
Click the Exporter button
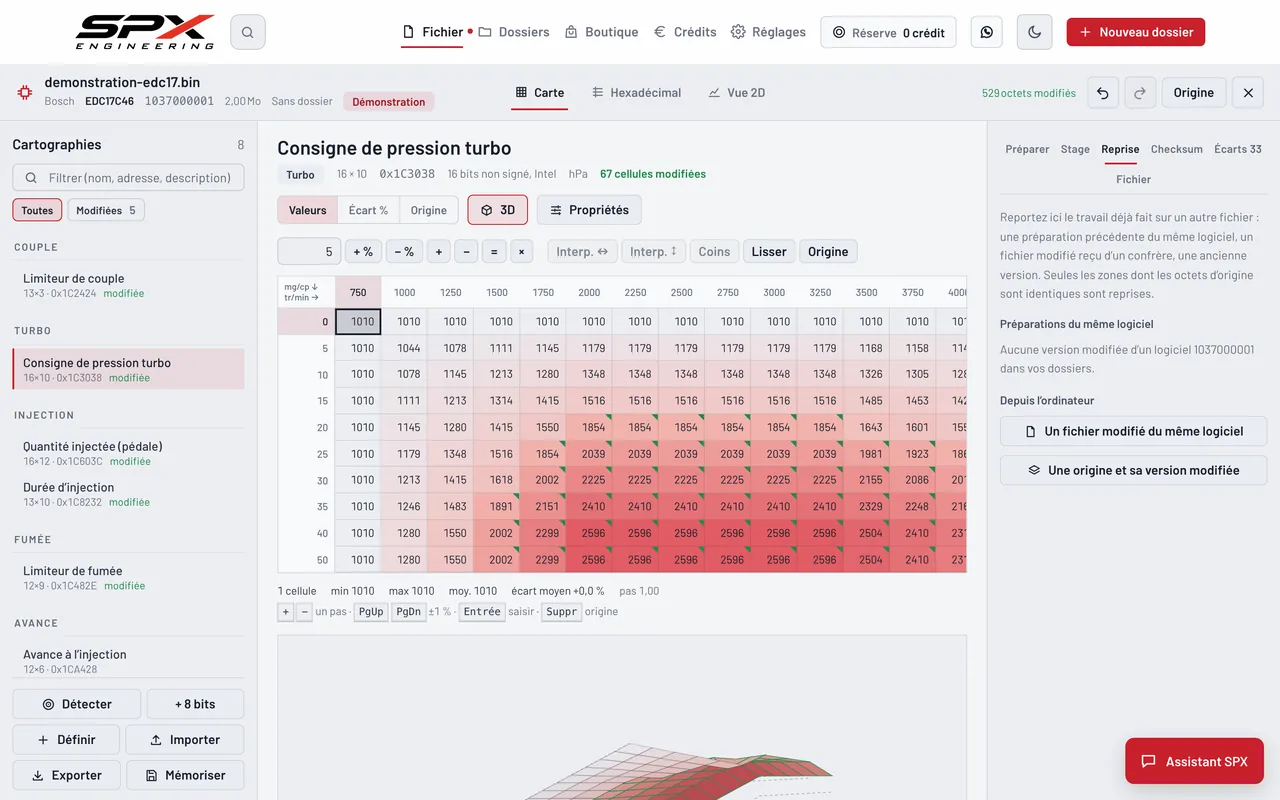66,775
